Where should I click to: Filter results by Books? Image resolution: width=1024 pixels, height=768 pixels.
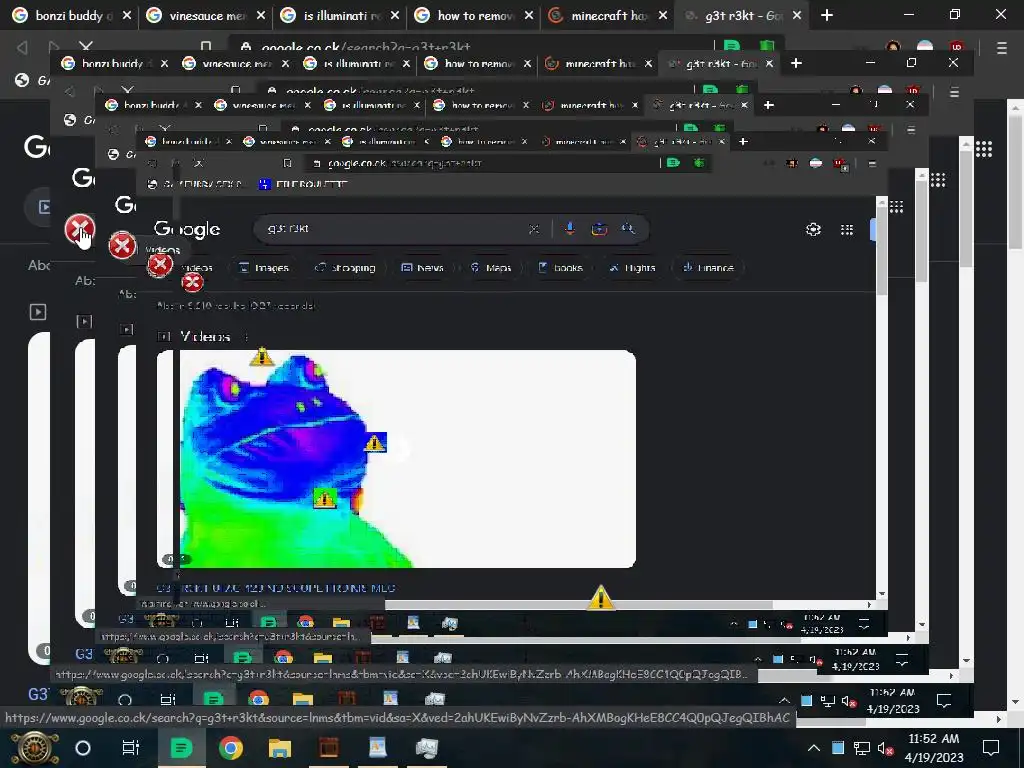click(x=560, y=268)
